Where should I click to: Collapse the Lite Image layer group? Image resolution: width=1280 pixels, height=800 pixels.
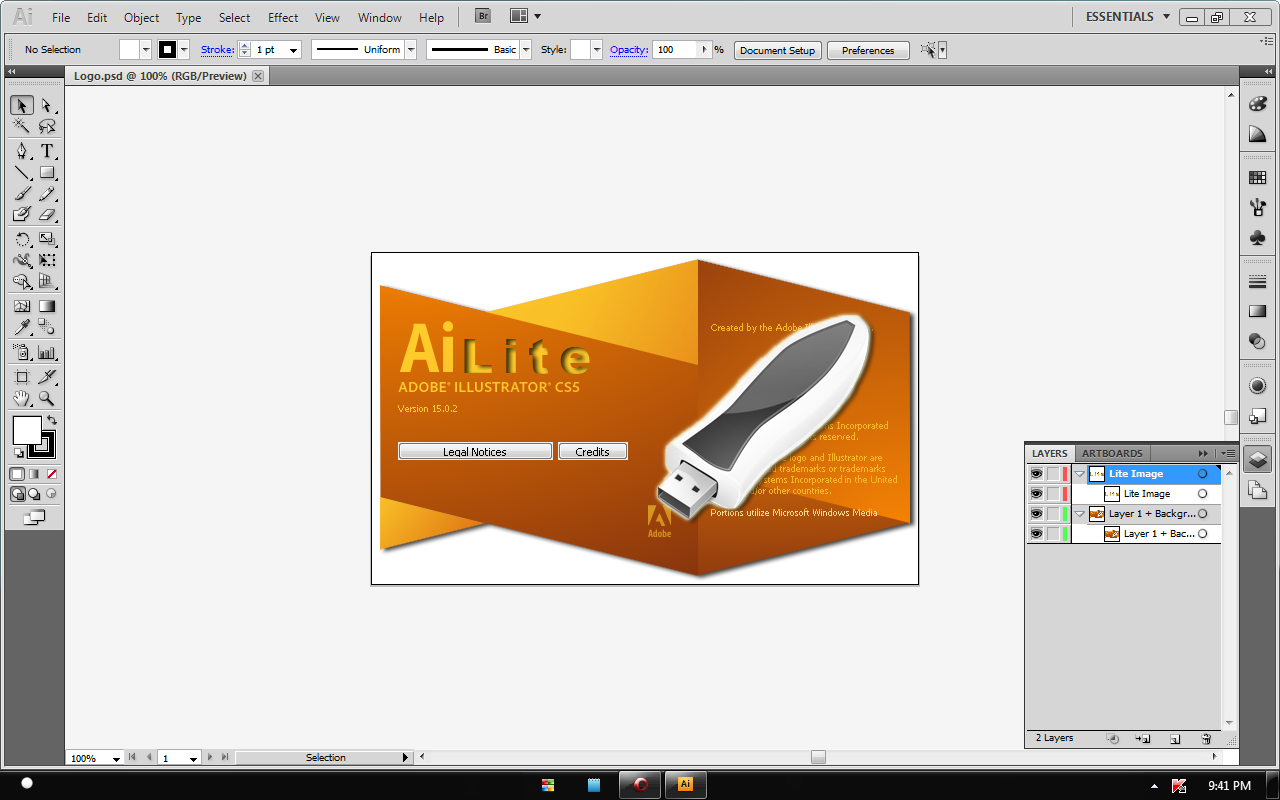click(1079, 474)
